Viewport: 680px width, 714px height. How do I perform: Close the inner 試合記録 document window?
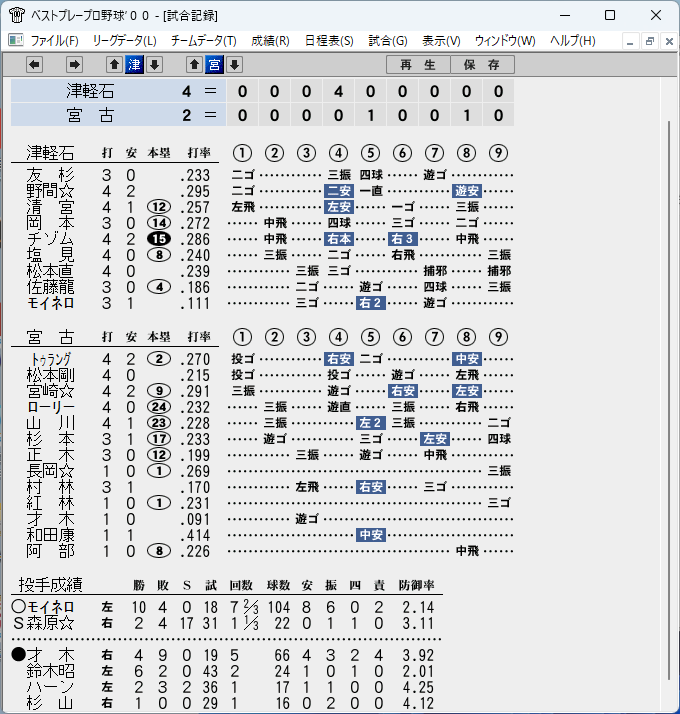pos(669,42)
